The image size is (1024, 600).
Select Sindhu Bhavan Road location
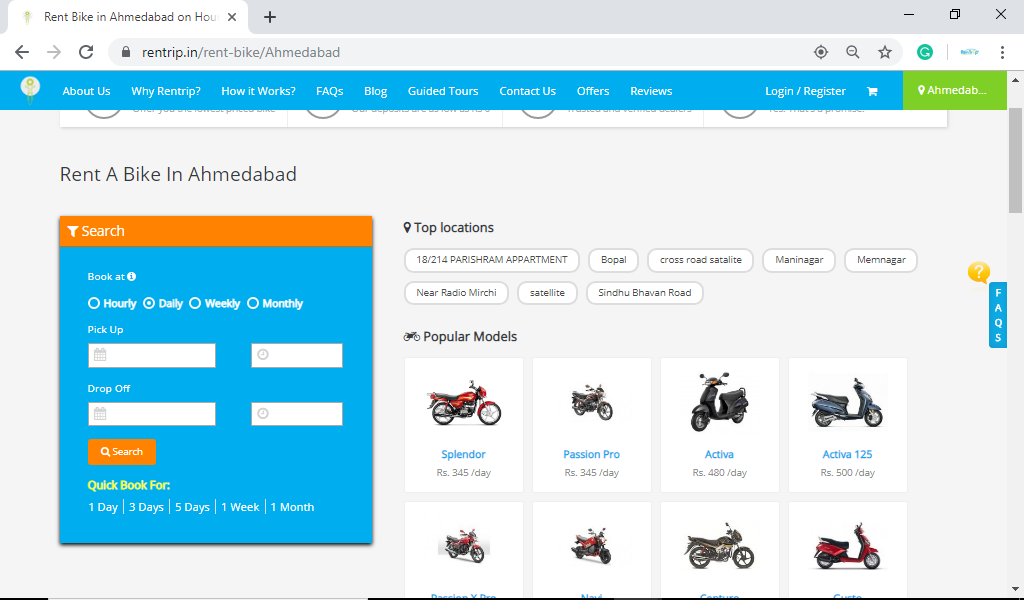645,292
